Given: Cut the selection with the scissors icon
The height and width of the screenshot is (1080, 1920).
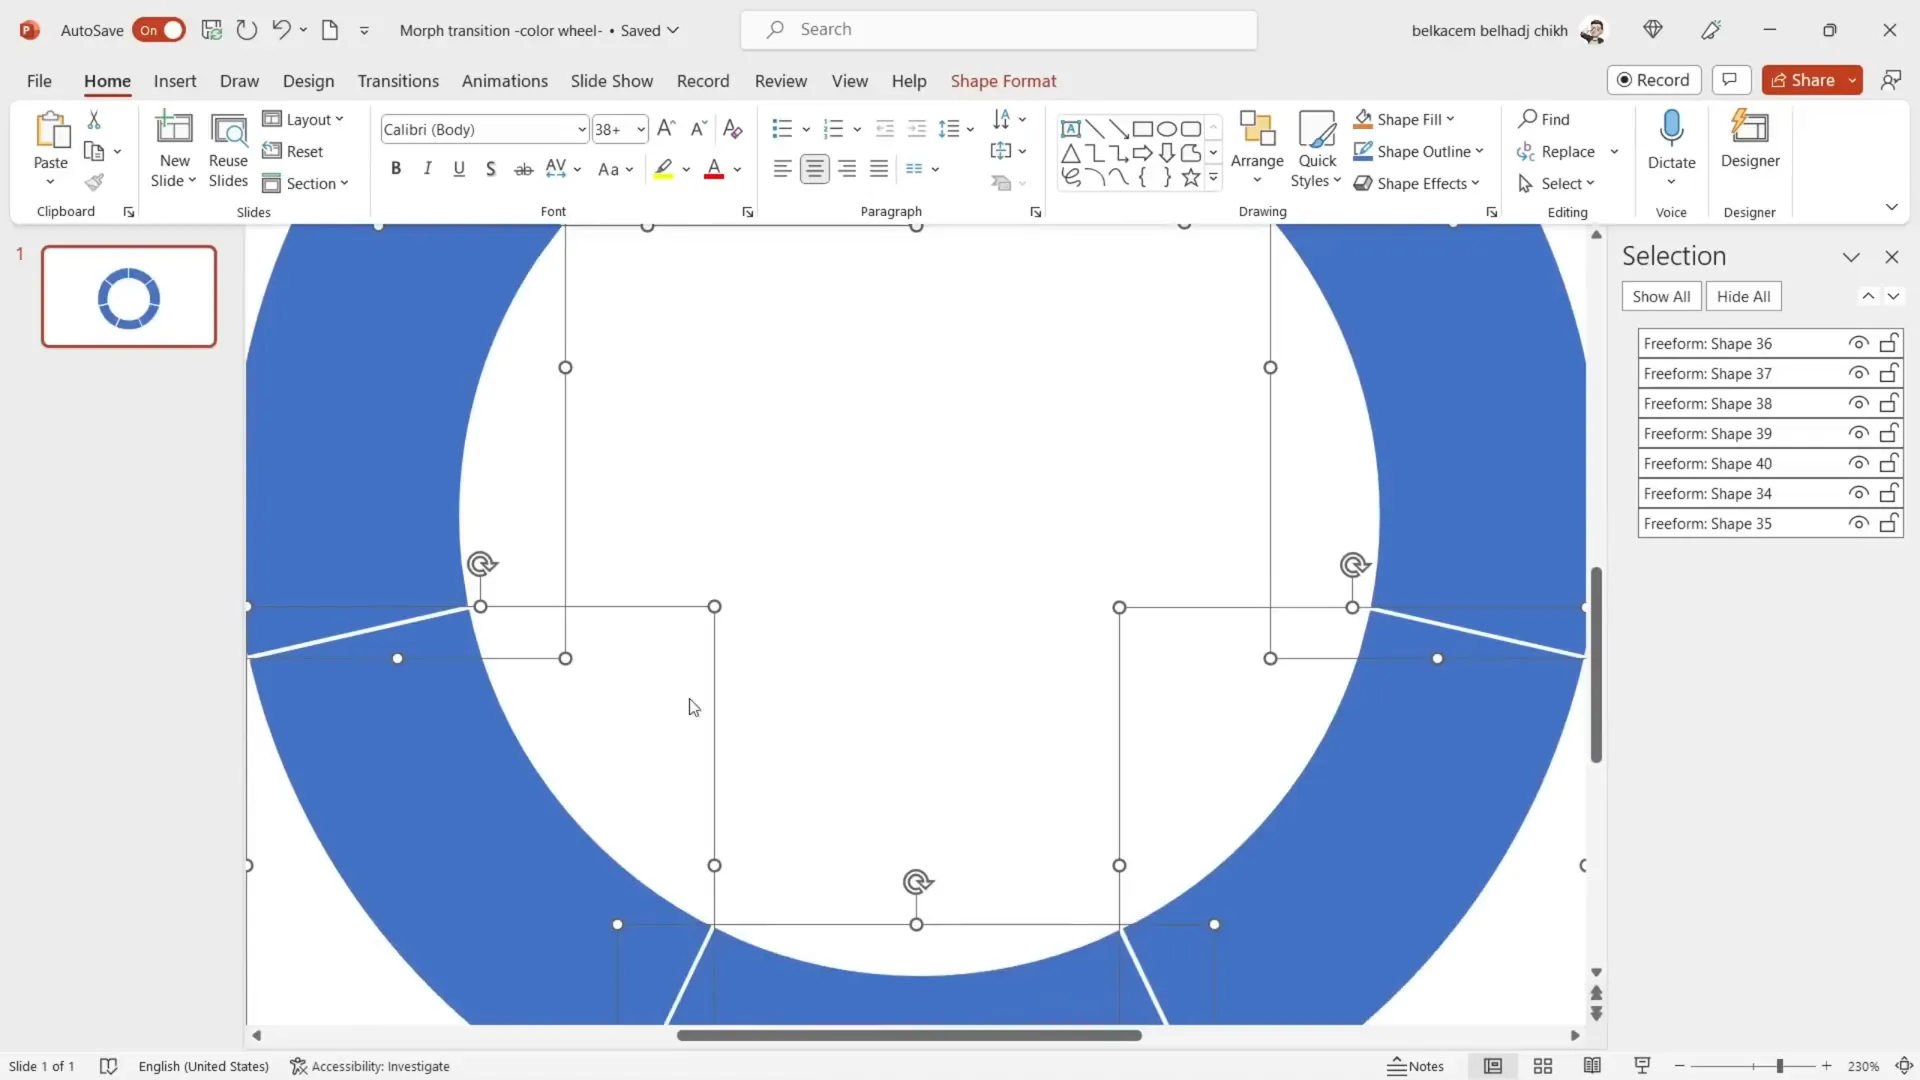Looking at the screenshot, I should [x=94, y=120].
